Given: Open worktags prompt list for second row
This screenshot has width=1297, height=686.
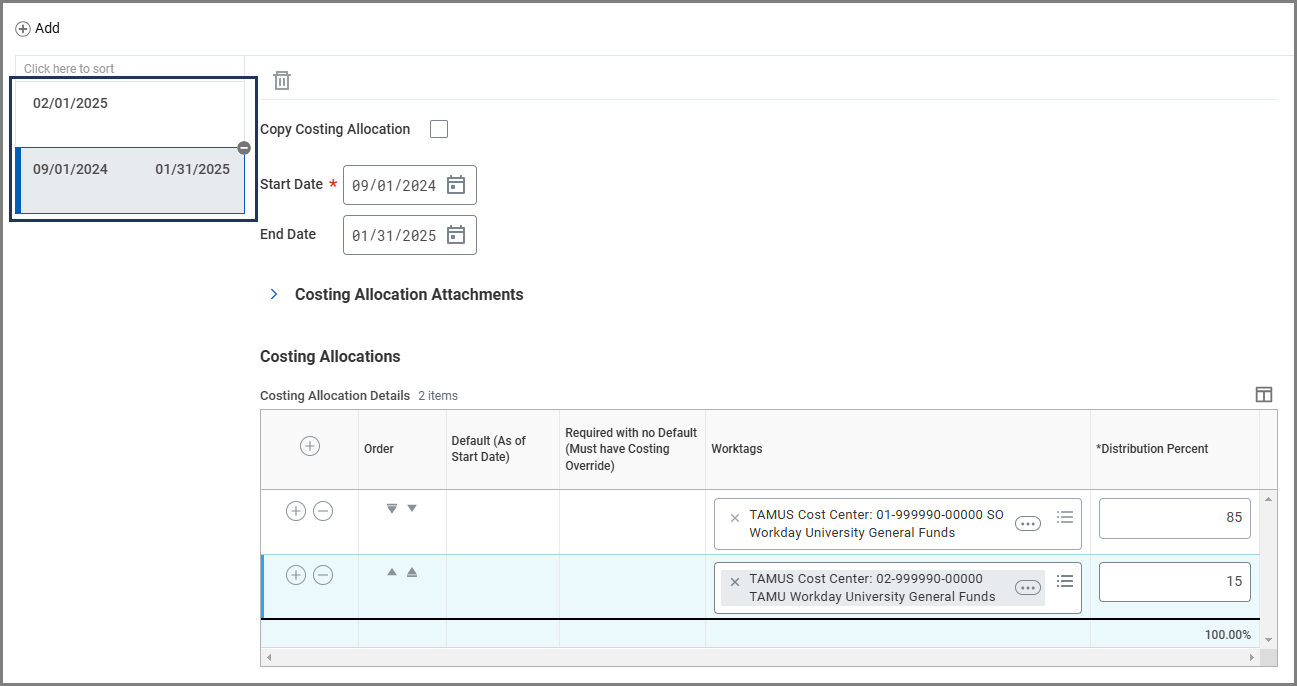Looking at the screenshot, I should tap(1065, 581).
